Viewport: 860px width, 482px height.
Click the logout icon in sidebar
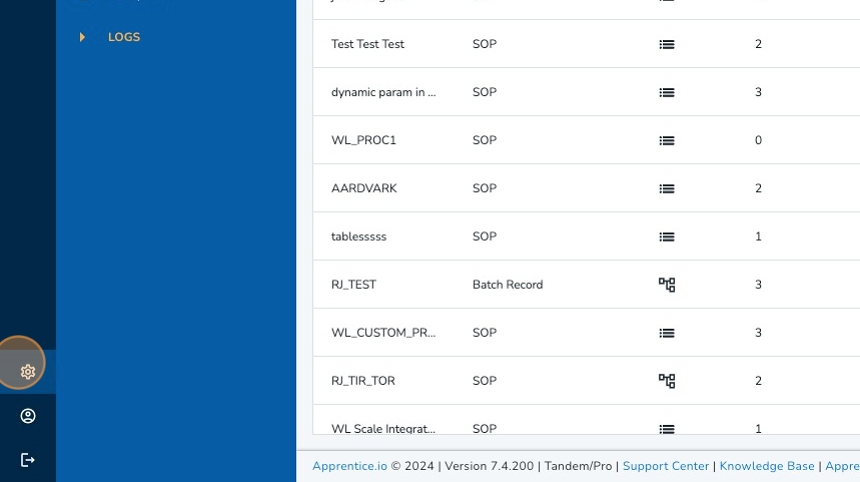(x=28, y=460)
